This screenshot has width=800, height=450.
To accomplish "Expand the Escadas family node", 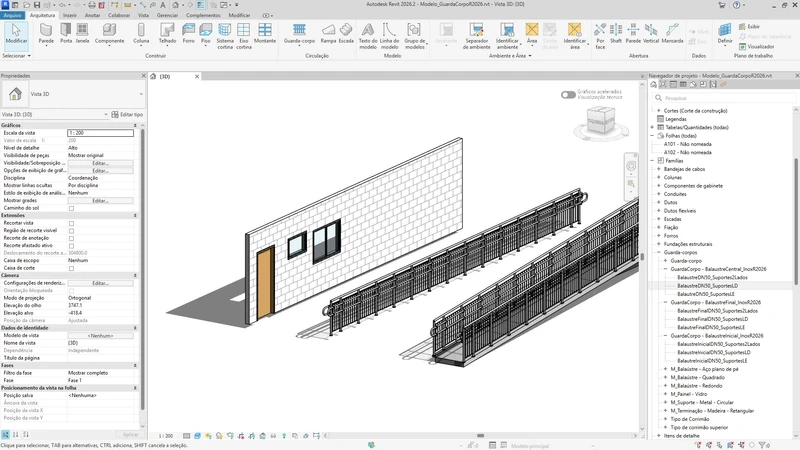I will point(659,219).
